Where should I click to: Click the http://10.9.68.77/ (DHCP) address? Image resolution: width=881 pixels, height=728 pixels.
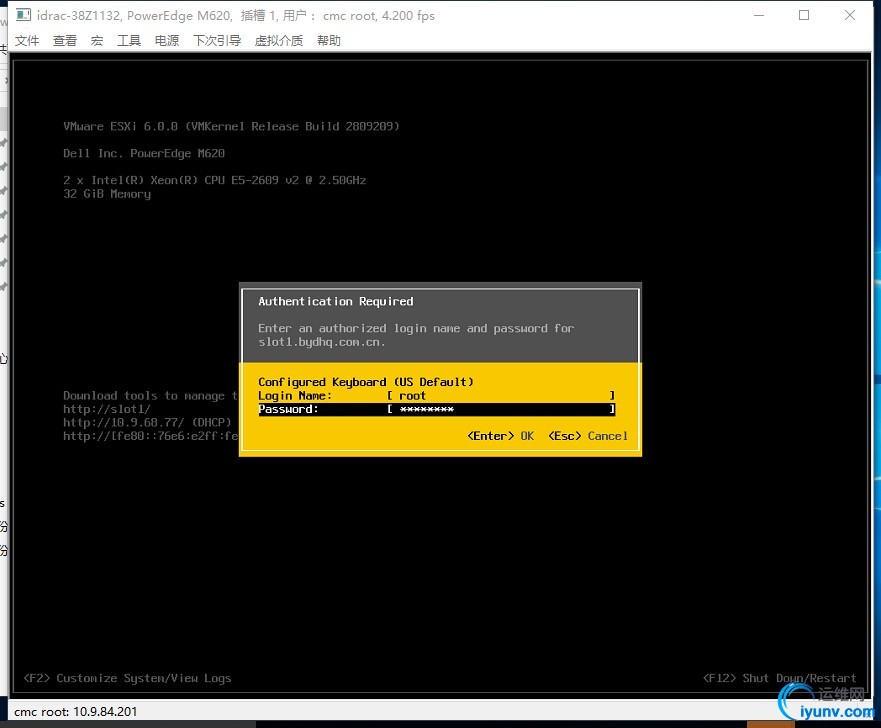tap(147, 422)
